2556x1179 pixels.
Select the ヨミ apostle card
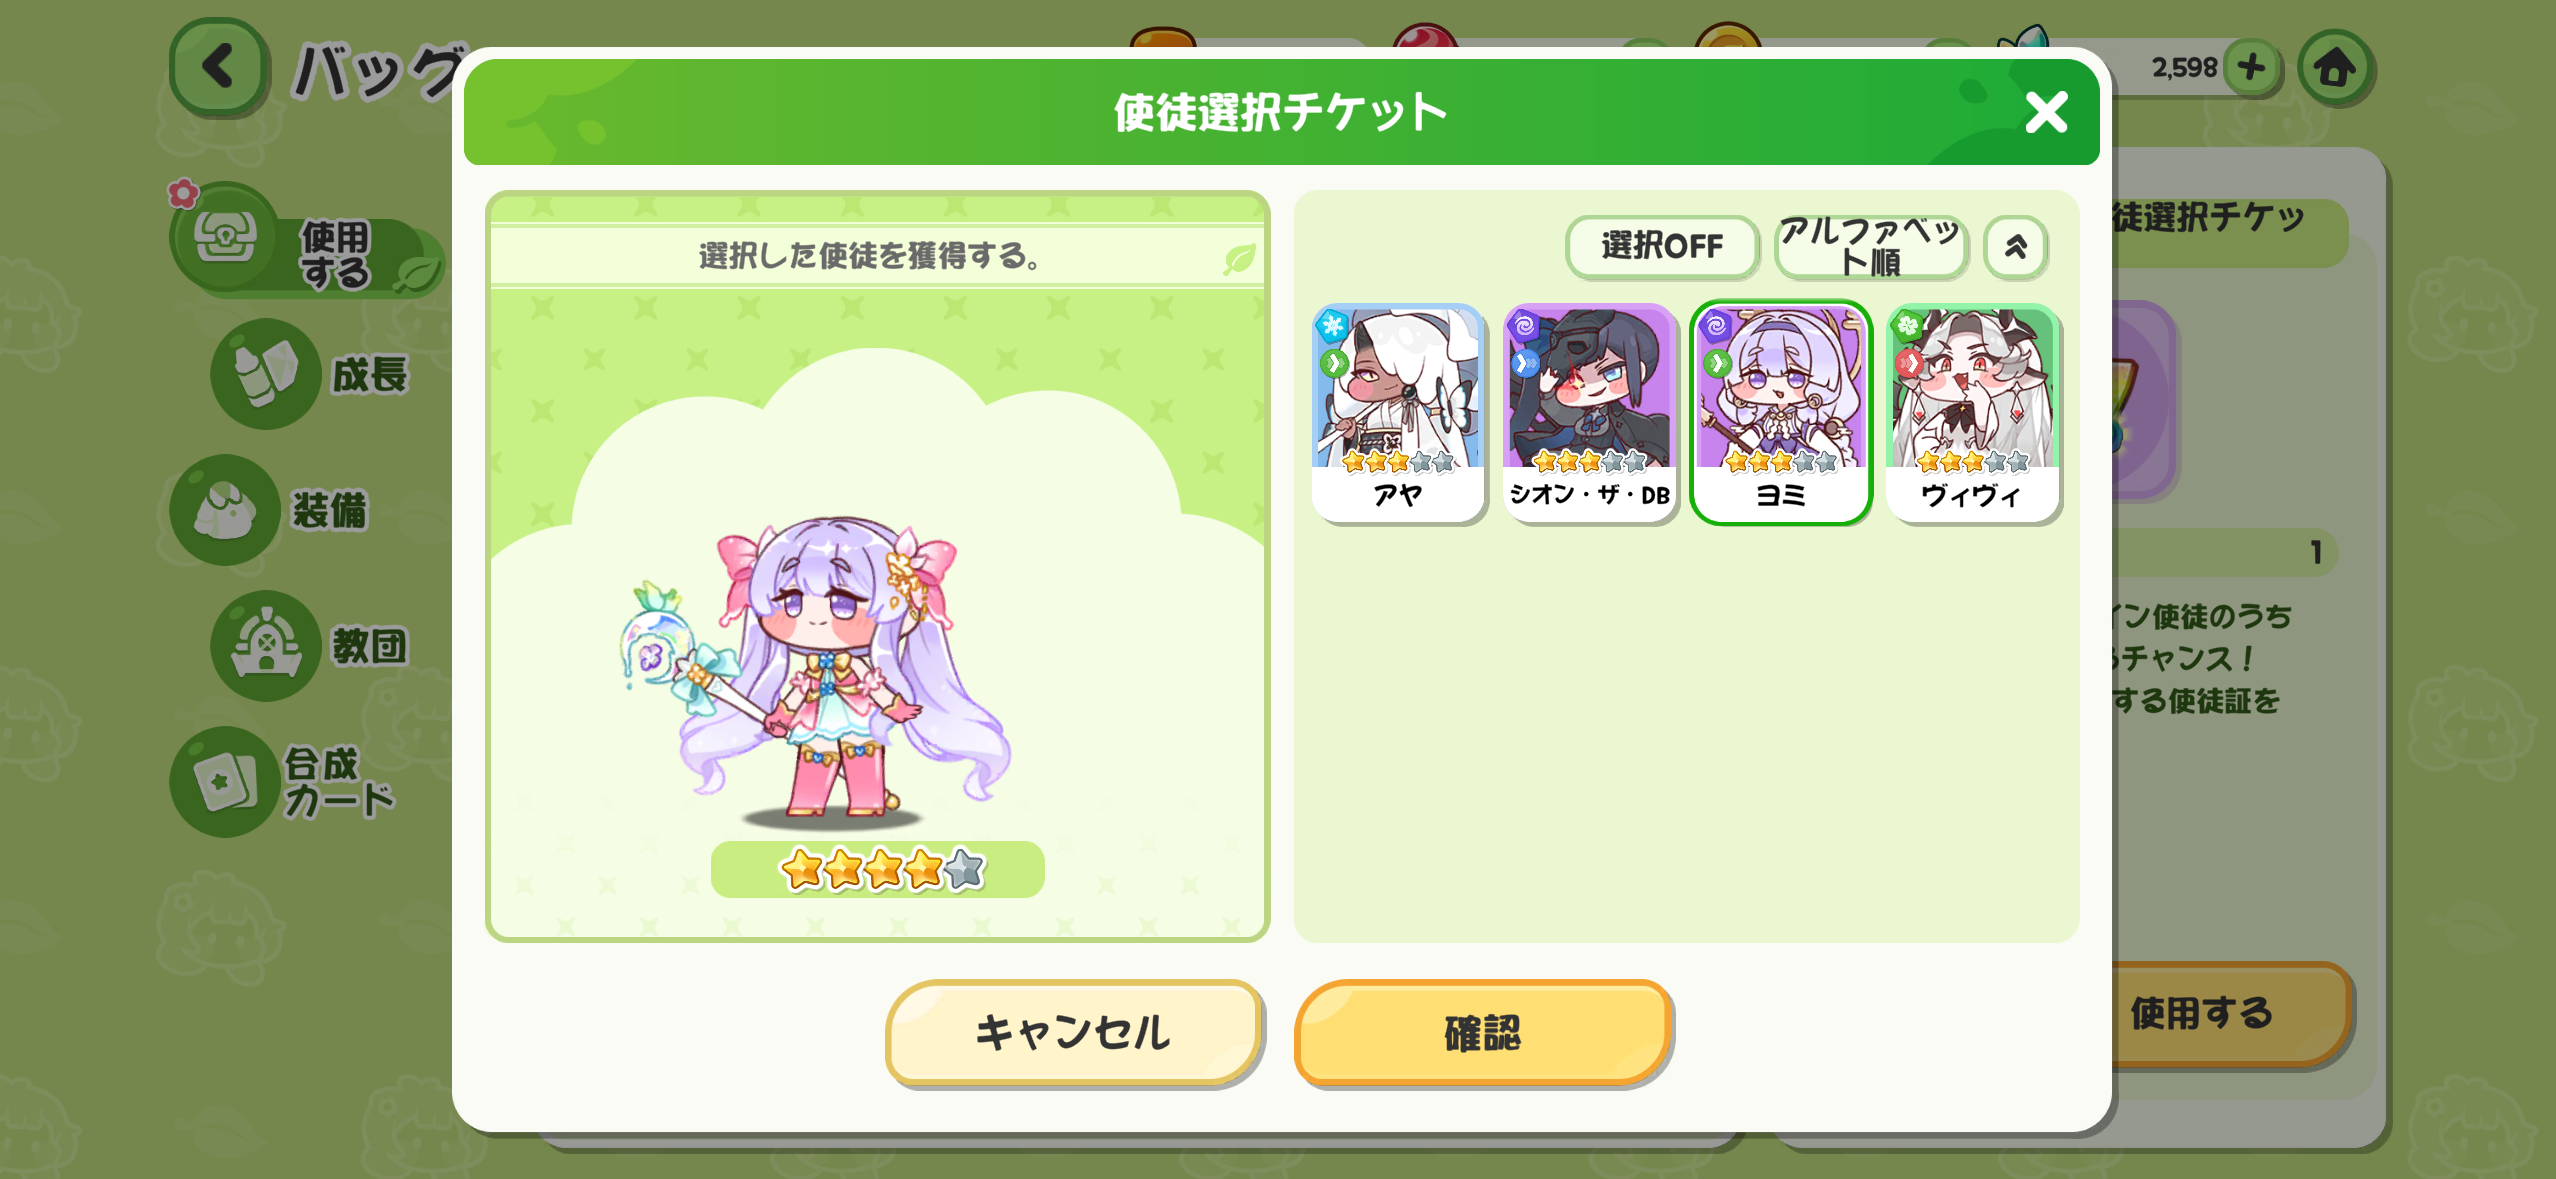point(1781,413)
